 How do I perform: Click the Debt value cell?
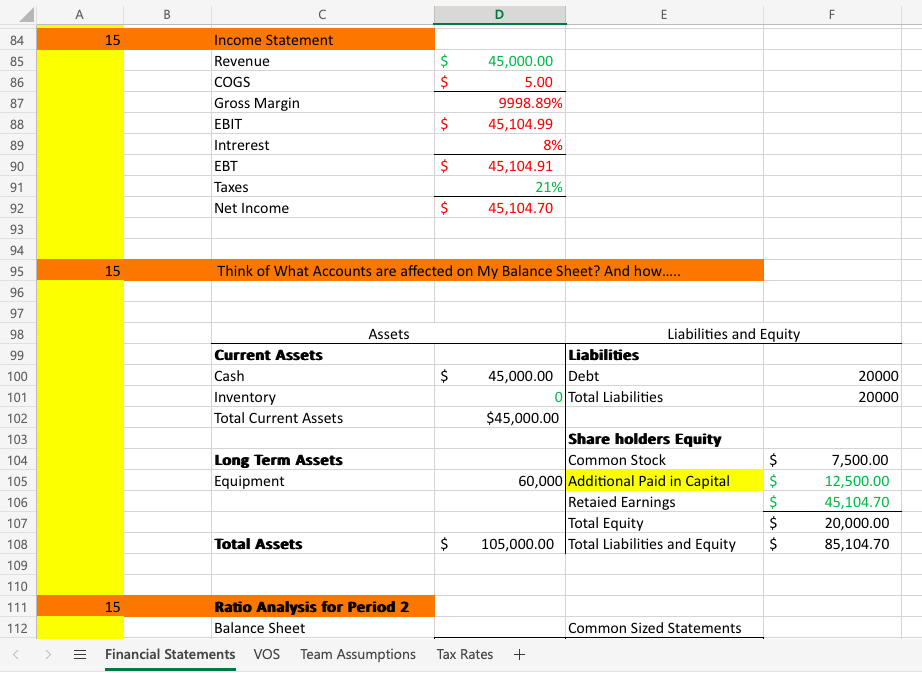[x=831, y=376]
